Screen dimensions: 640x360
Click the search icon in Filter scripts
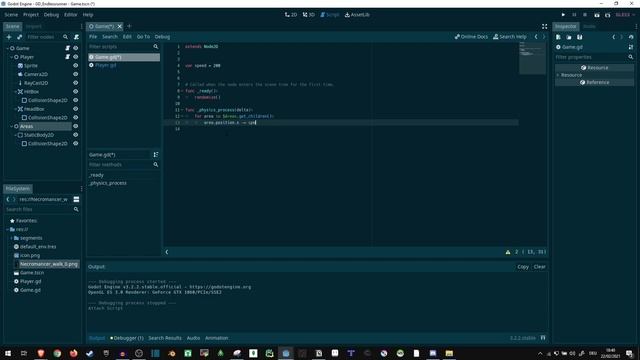[x=156, y=47]
